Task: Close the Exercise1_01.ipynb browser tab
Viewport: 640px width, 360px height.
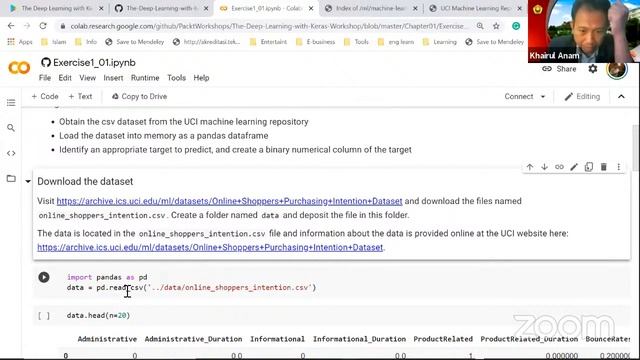Action: pos(311,8)
